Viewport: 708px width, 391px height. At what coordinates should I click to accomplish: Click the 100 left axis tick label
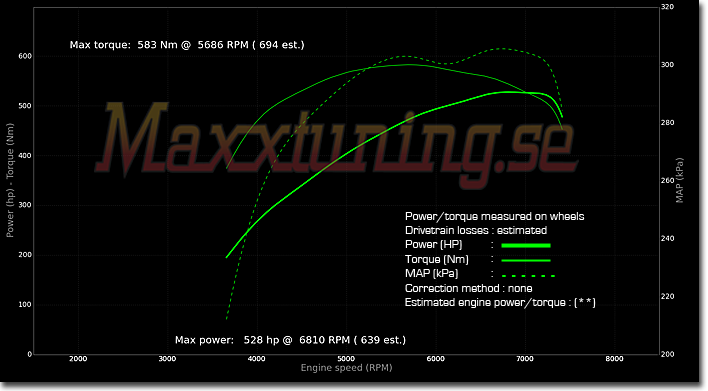click(25, 305)
